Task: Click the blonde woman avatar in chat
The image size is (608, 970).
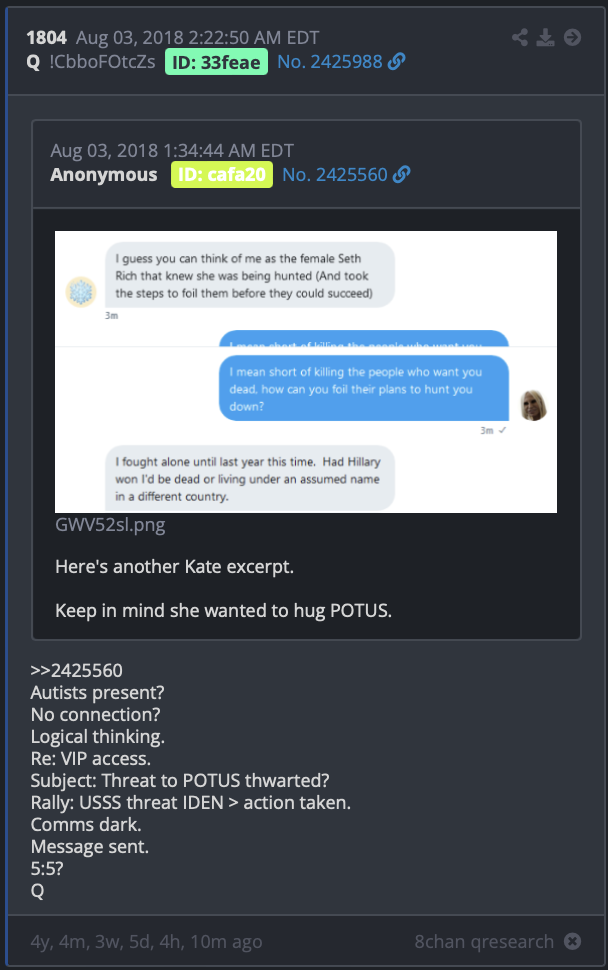Action: tap(533, 406)
